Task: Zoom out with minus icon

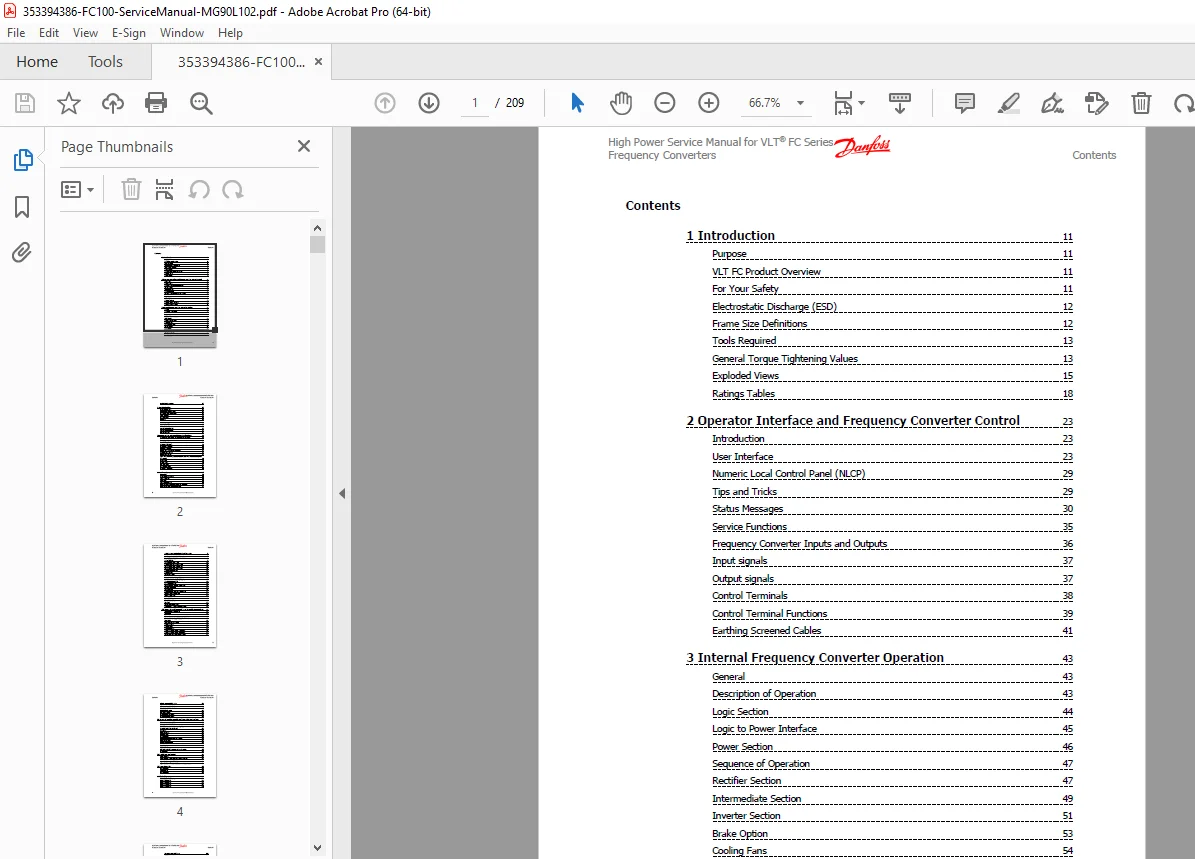Action: tap(665, 103)
